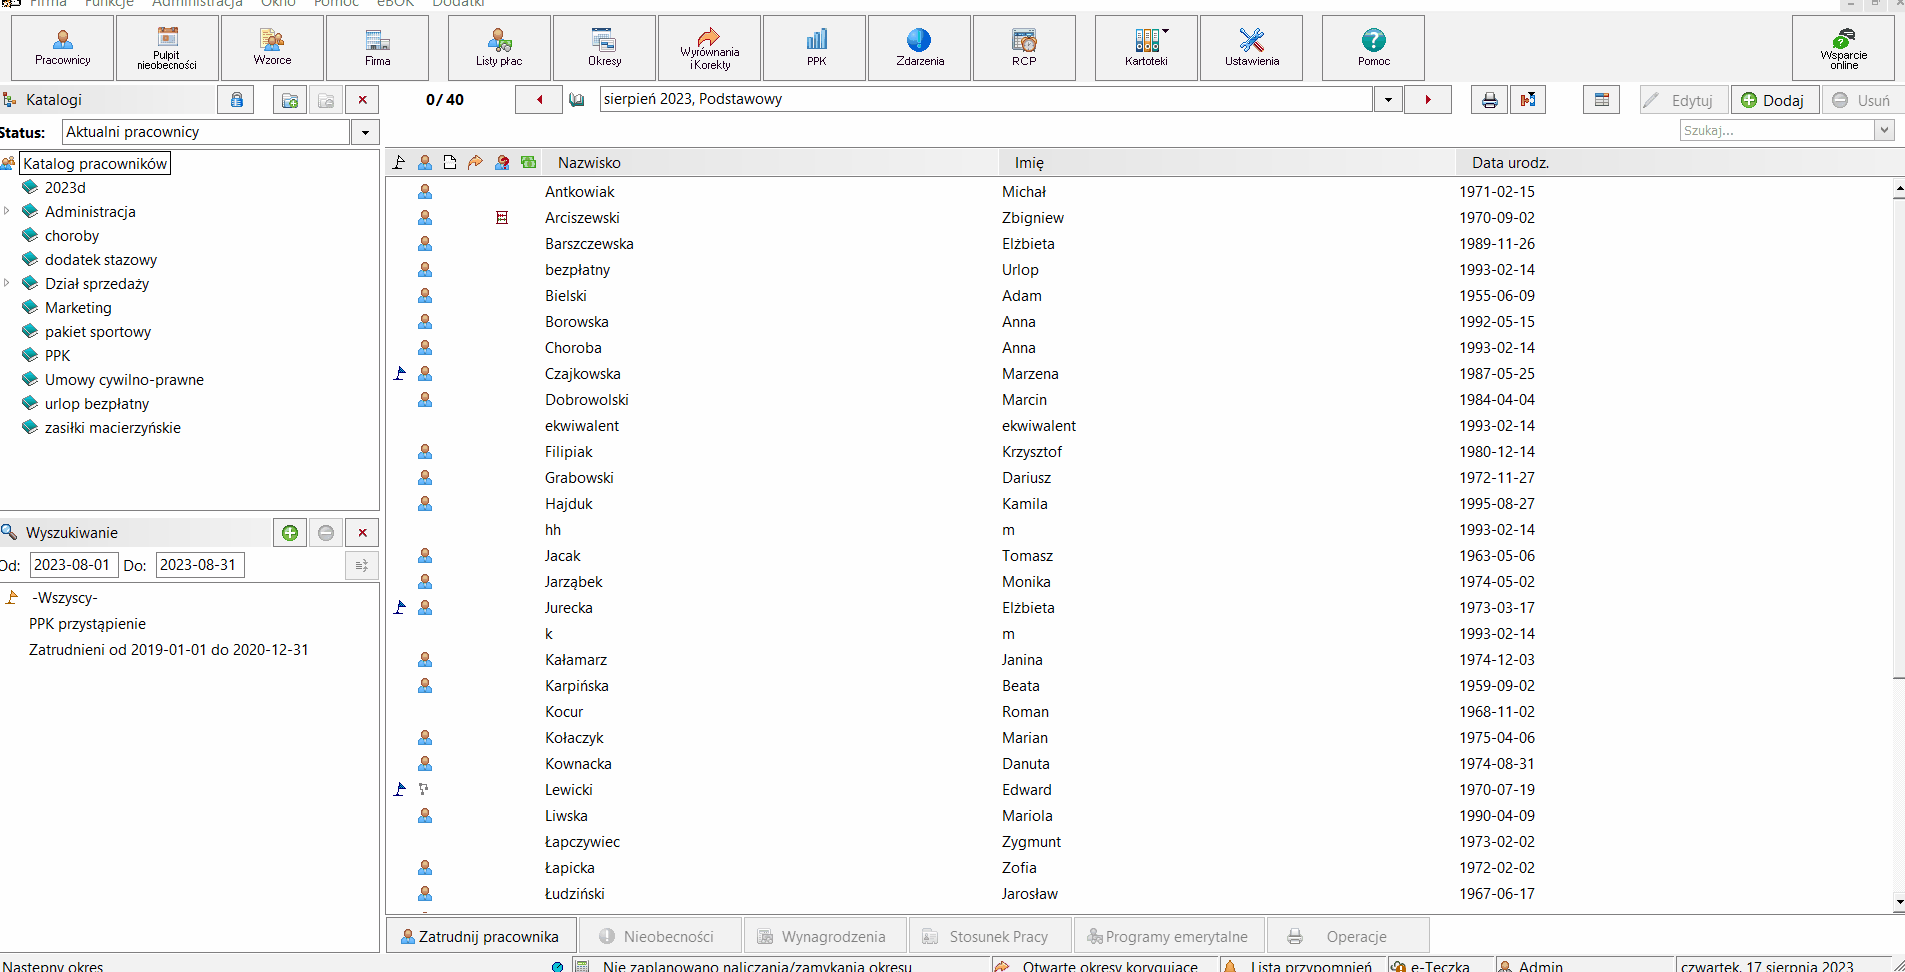Open the Szukaj search dropdown arrow
The image size is (1905, 972).
point(1884,130)
